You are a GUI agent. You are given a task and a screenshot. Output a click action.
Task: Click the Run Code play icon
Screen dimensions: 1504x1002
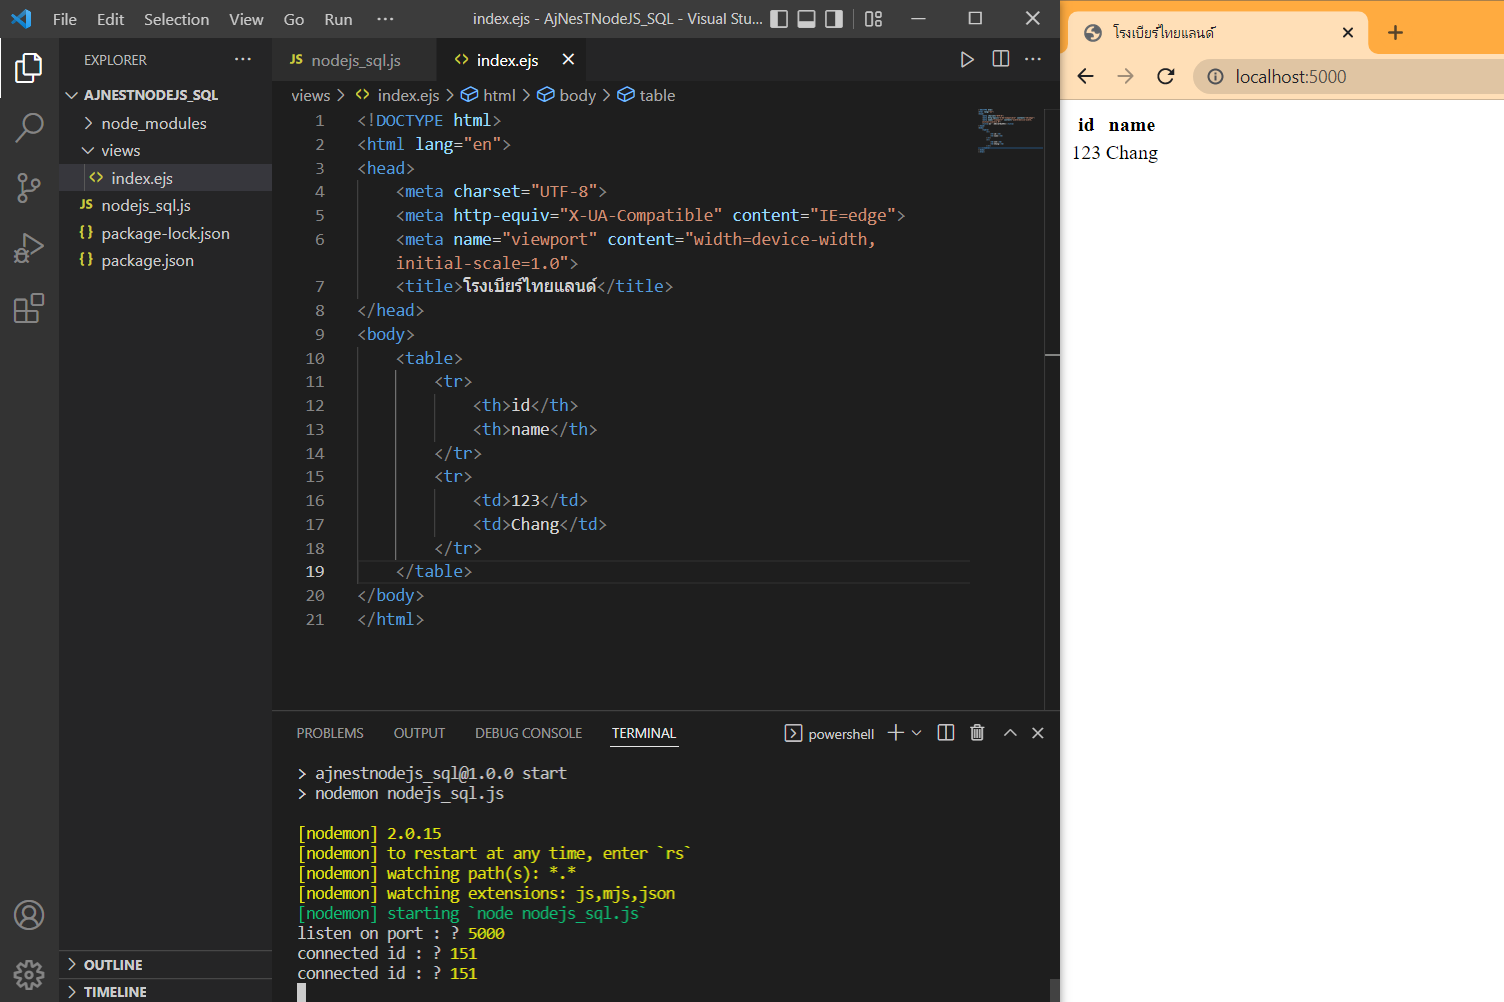coord(966,60)
